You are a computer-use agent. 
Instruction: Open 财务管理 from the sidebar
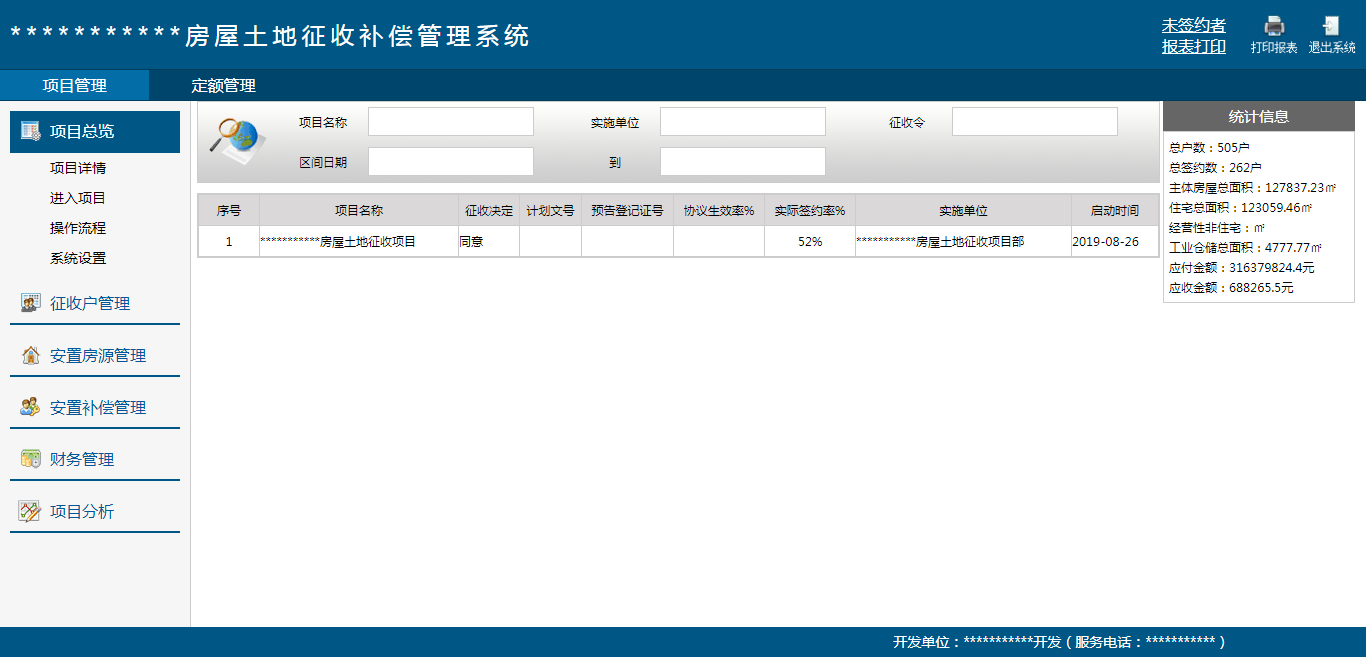(x=81, y=458)
